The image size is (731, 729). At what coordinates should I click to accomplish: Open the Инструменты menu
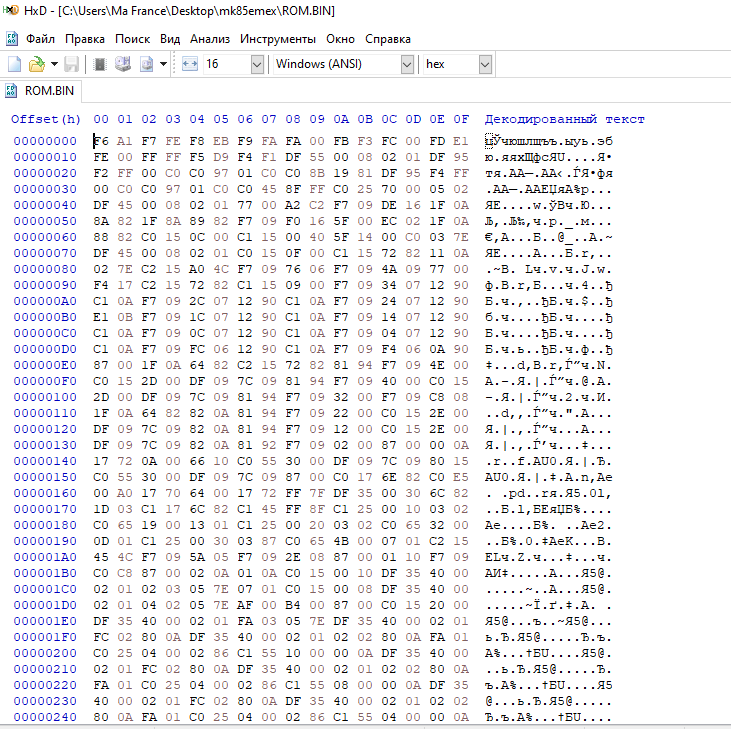(x=278, y=39)
